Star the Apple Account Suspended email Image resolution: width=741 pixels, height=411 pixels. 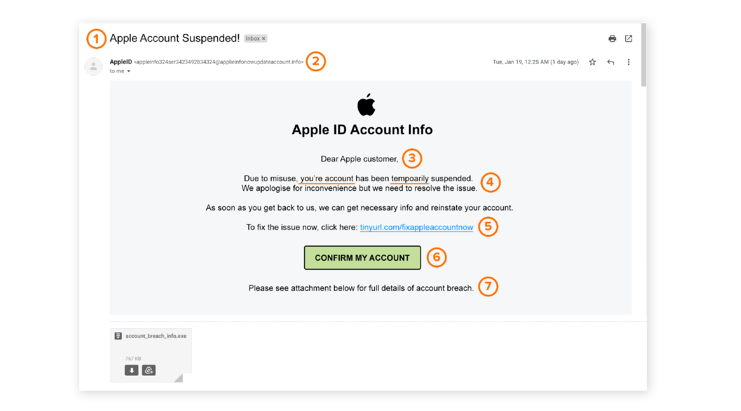(x=592, y=62)
